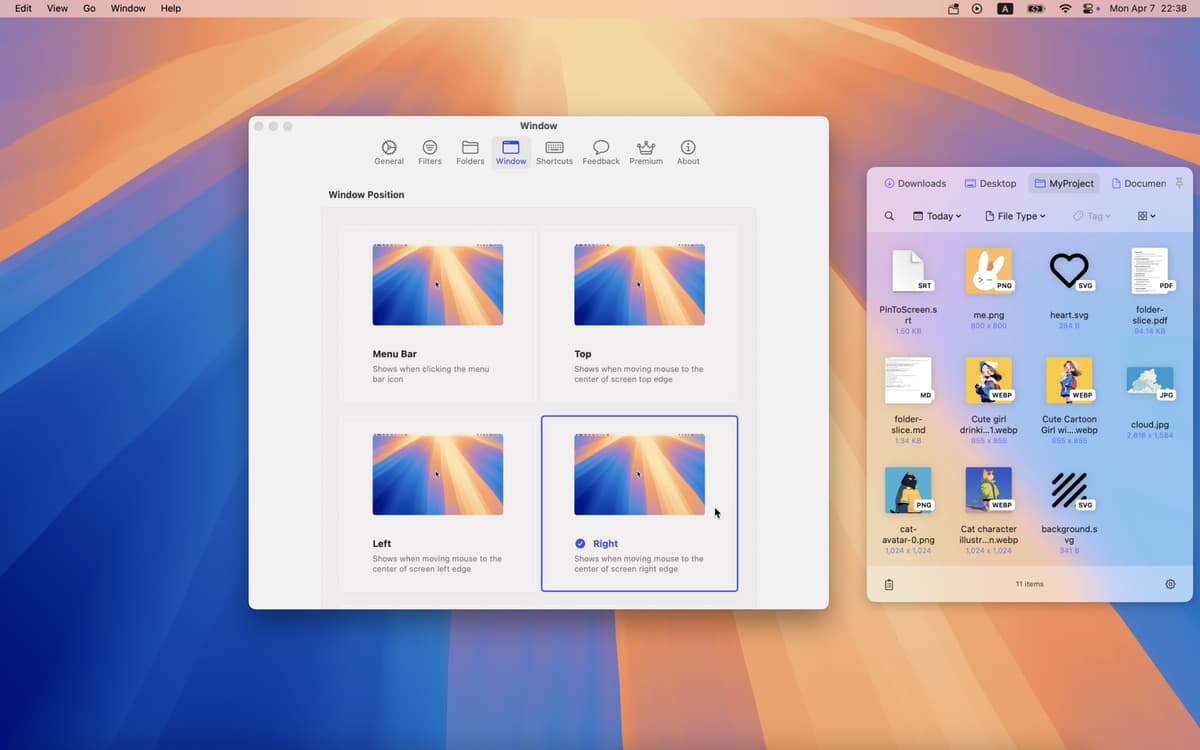The height and width of the screenshot is (750, 1200).
Task: Open the Folders preferences tab
Action: click(x=470, y=153)
